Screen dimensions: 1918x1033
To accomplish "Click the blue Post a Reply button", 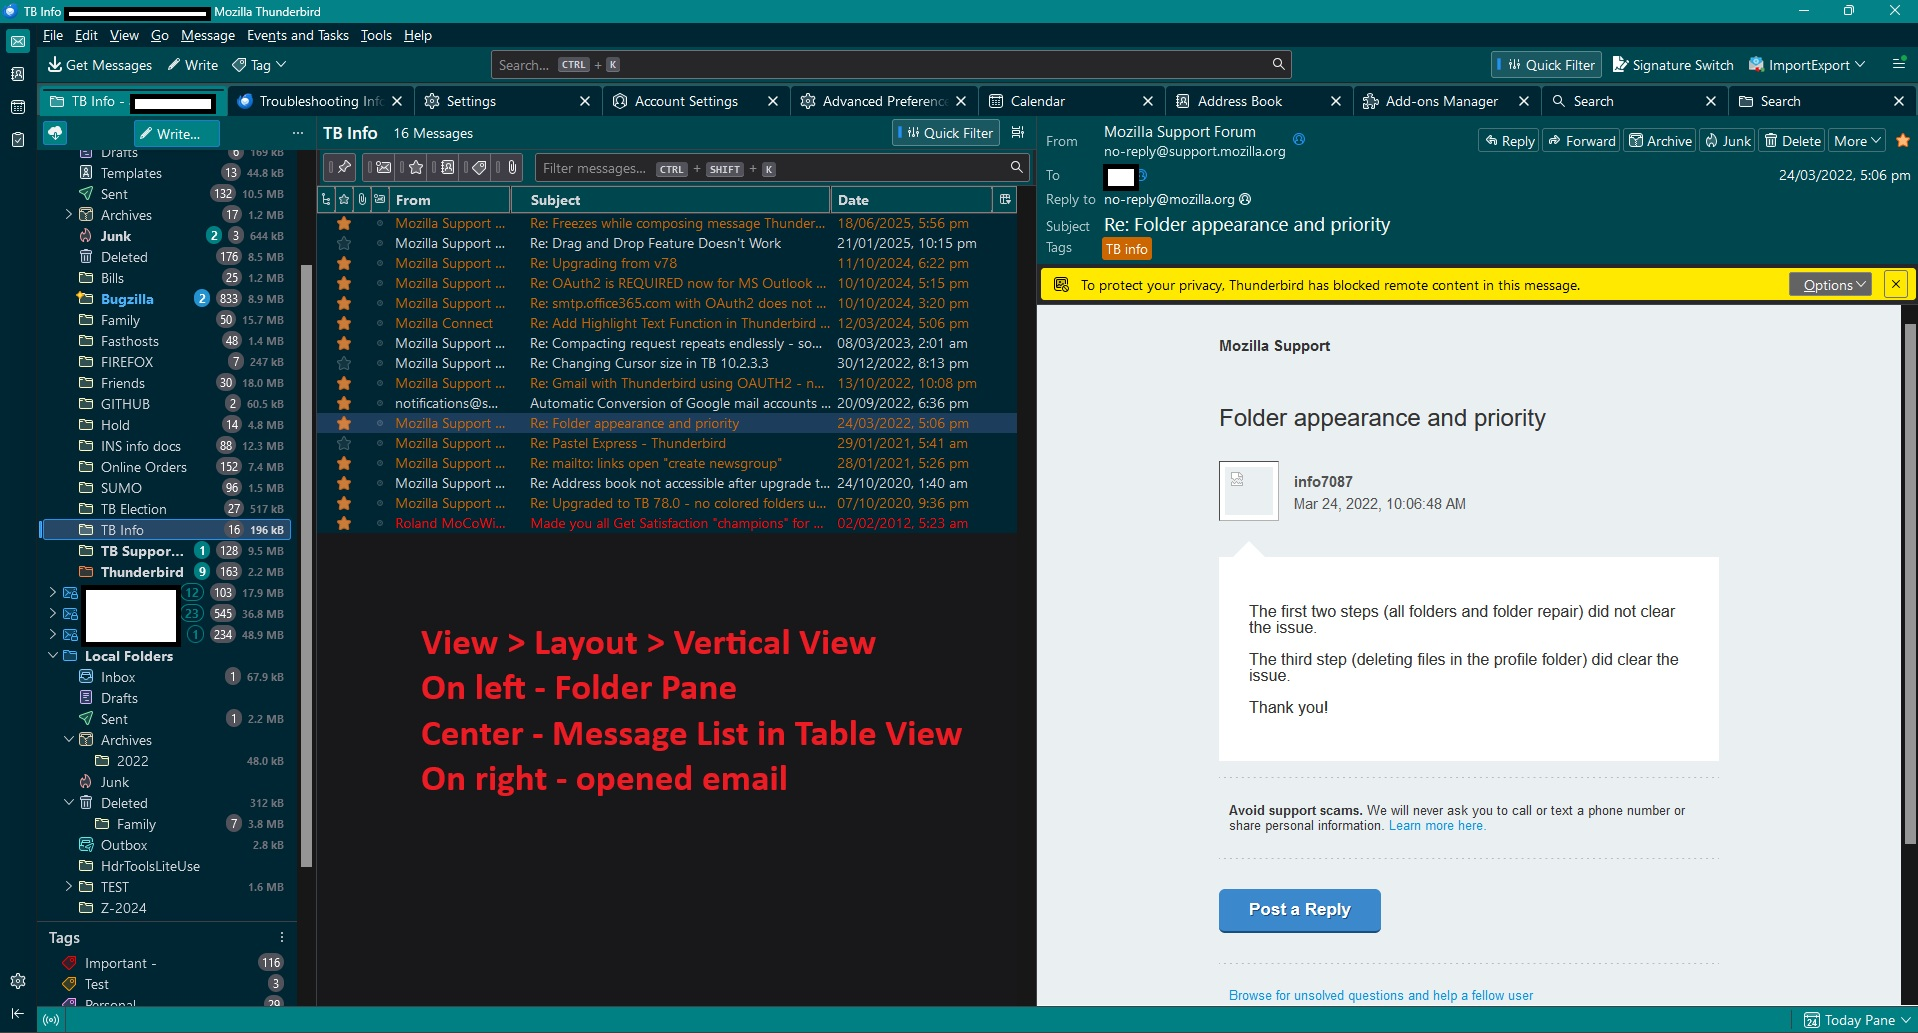I will [x=1299, y=910].
